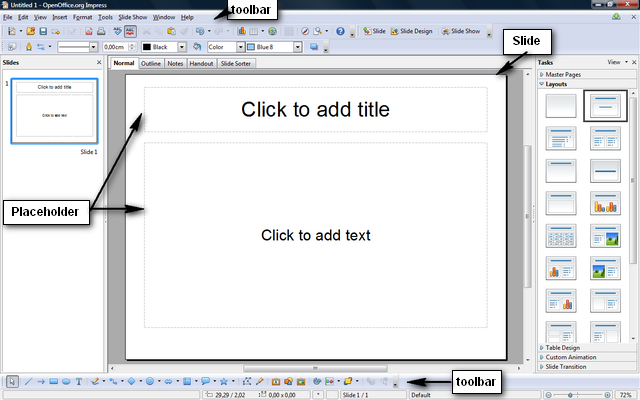Image resolution: width=640 pixels, height=400 pixels.
Task: Click the Print file icon
Action: coord(101,31)
